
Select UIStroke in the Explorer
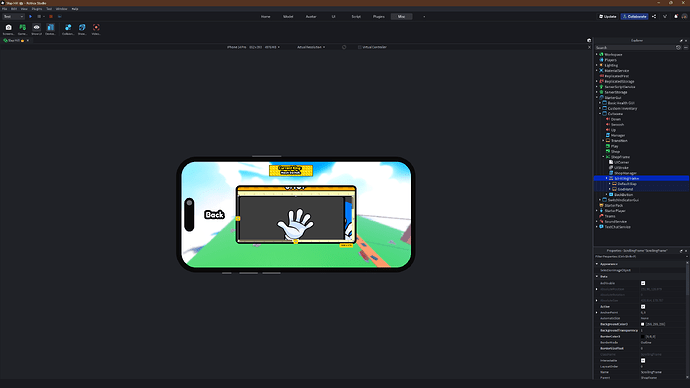tap(621, 168)
